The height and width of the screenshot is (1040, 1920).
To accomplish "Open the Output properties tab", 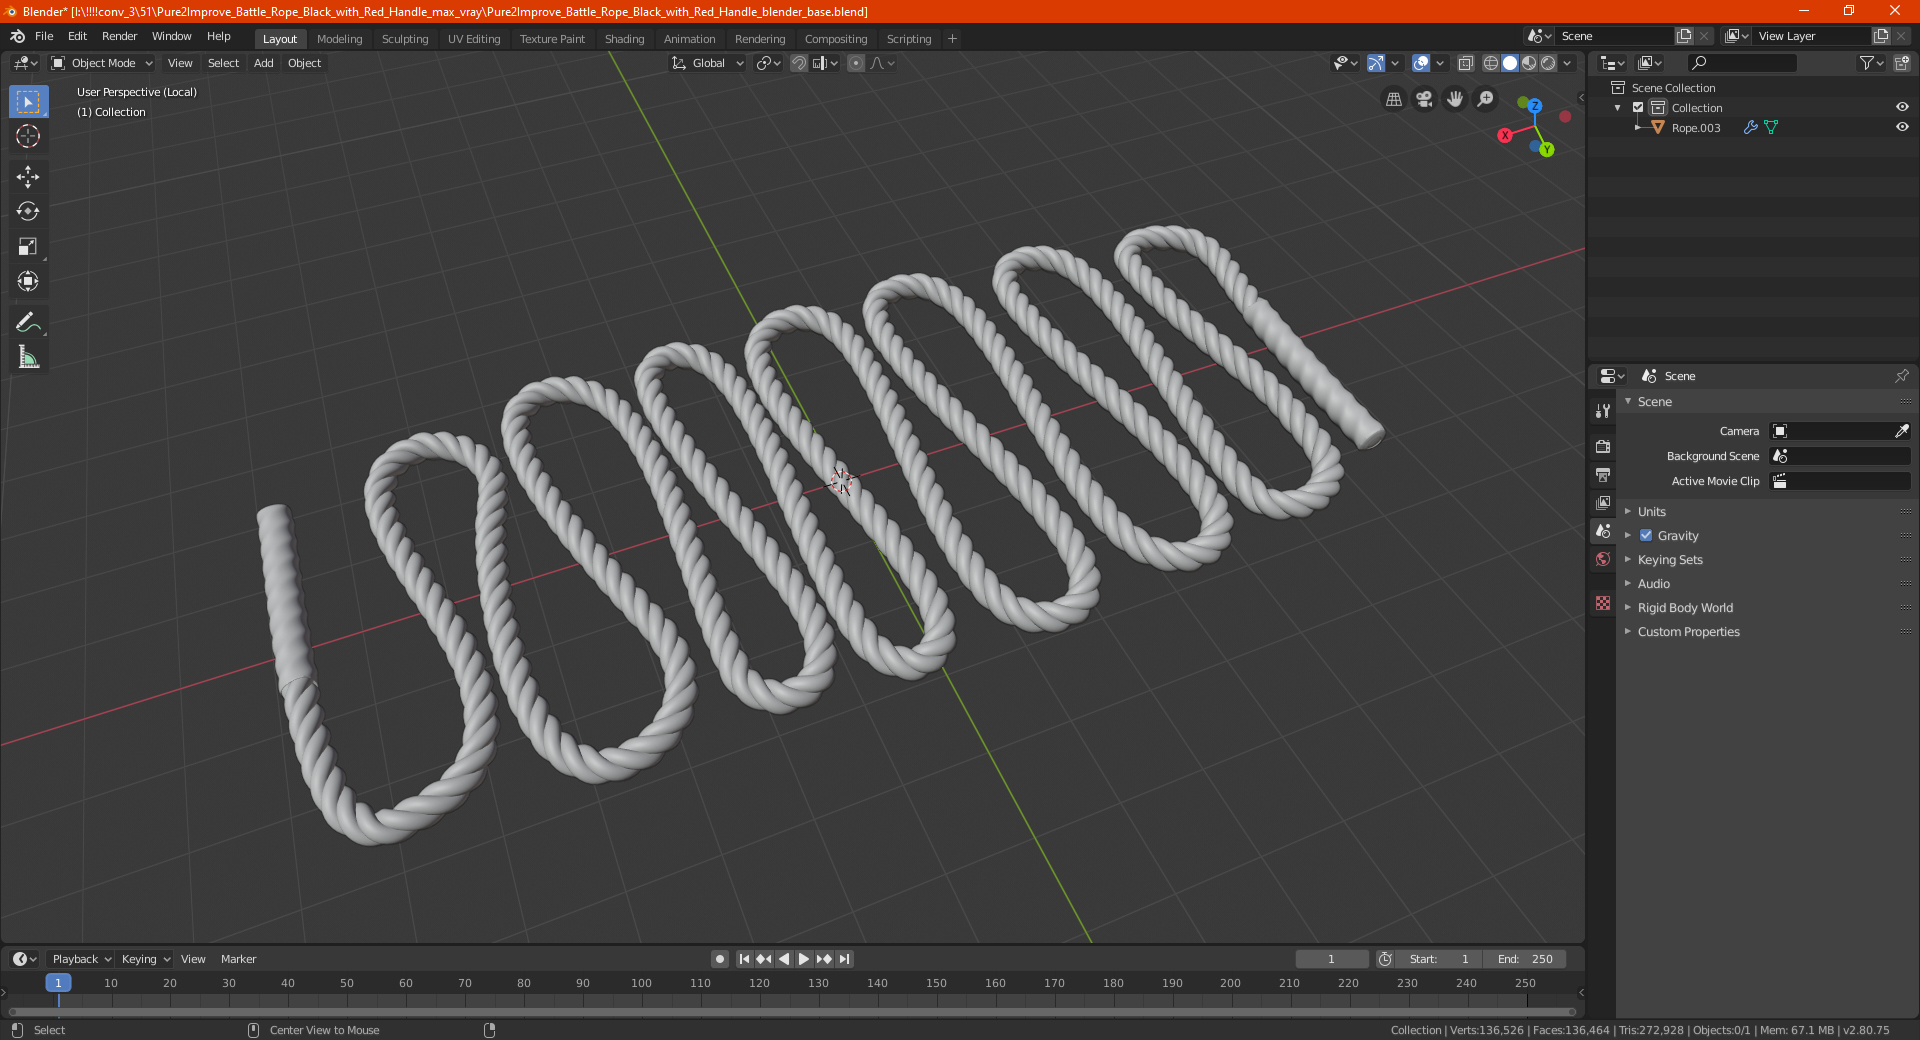I will tap(1603, 474).
